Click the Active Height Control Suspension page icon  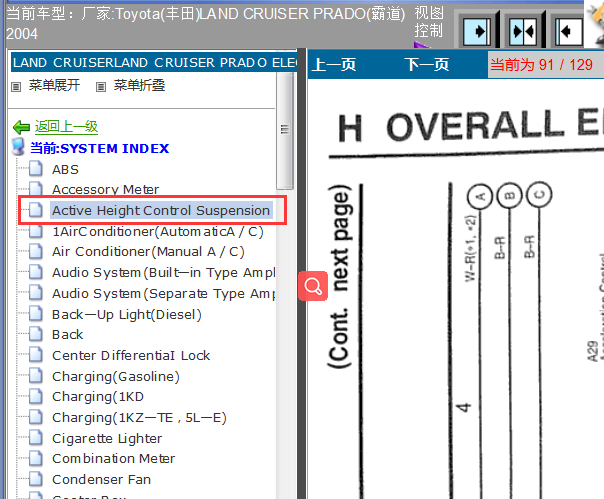(36, 210)
